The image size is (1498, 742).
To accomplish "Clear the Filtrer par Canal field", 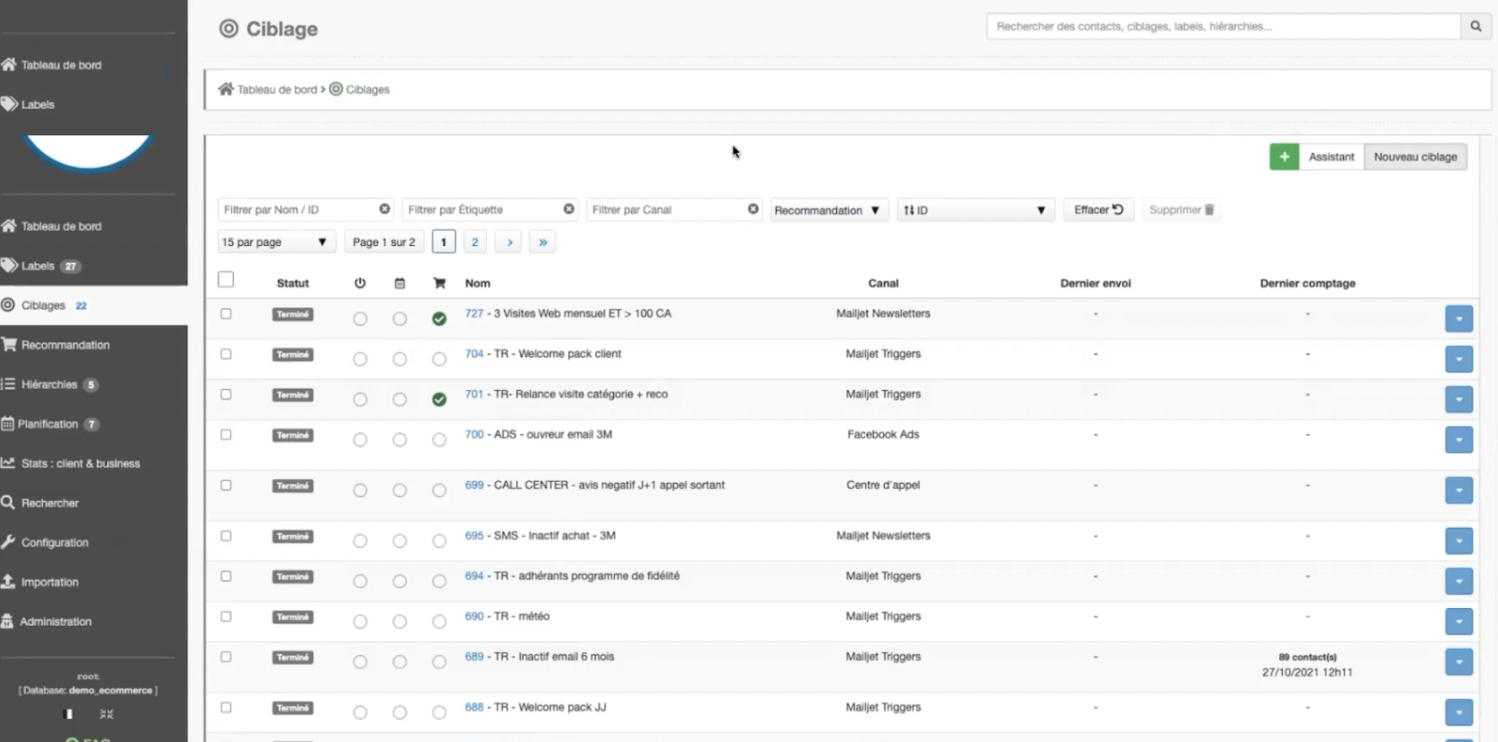I will pyautogui.click(x=753, y=209).
